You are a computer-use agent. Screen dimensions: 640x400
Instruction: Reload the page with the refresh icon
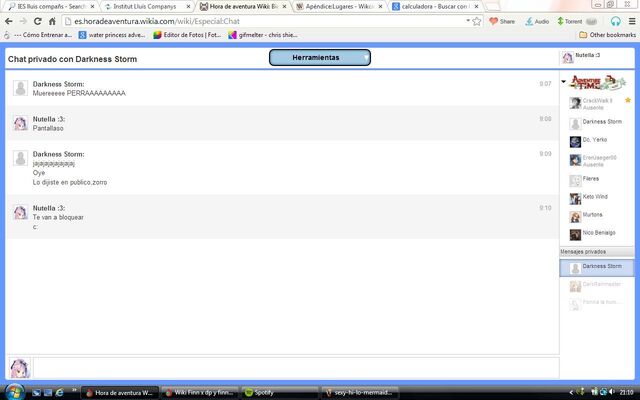point(38,21)
